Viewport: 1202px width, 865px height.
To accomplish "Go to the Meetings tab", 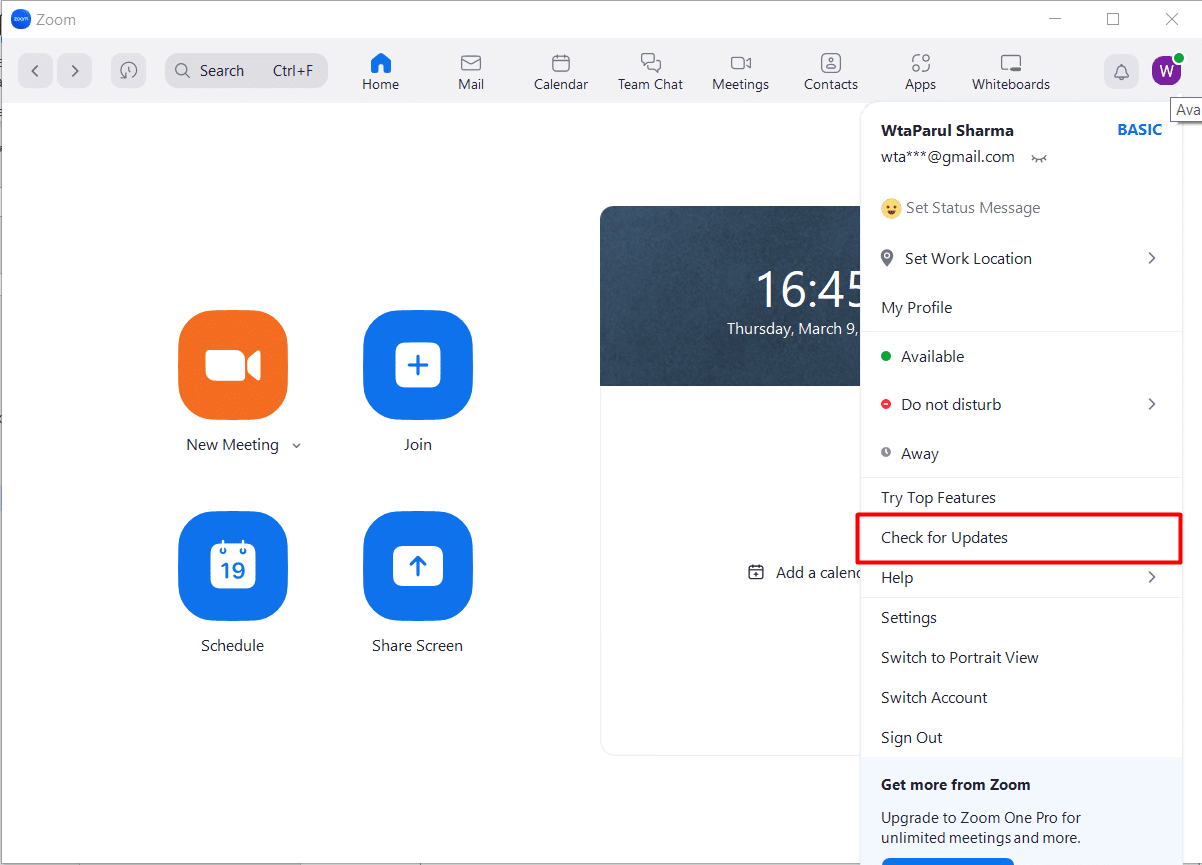I will click(741, 72).
